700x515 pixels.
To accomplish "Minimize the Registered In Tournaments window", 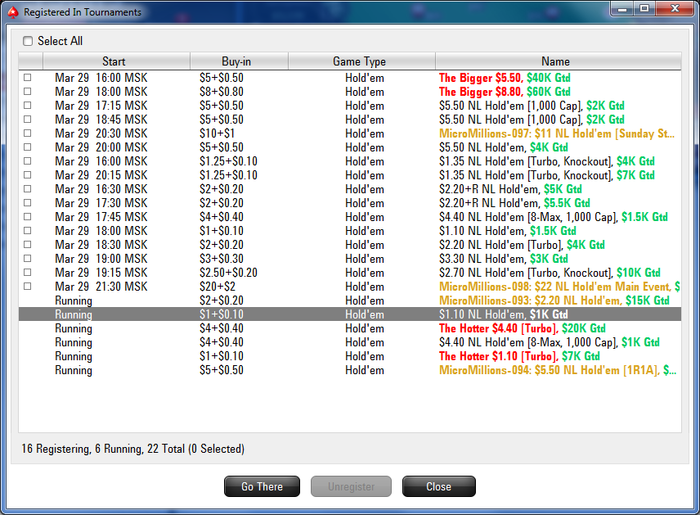I will 623,8.
